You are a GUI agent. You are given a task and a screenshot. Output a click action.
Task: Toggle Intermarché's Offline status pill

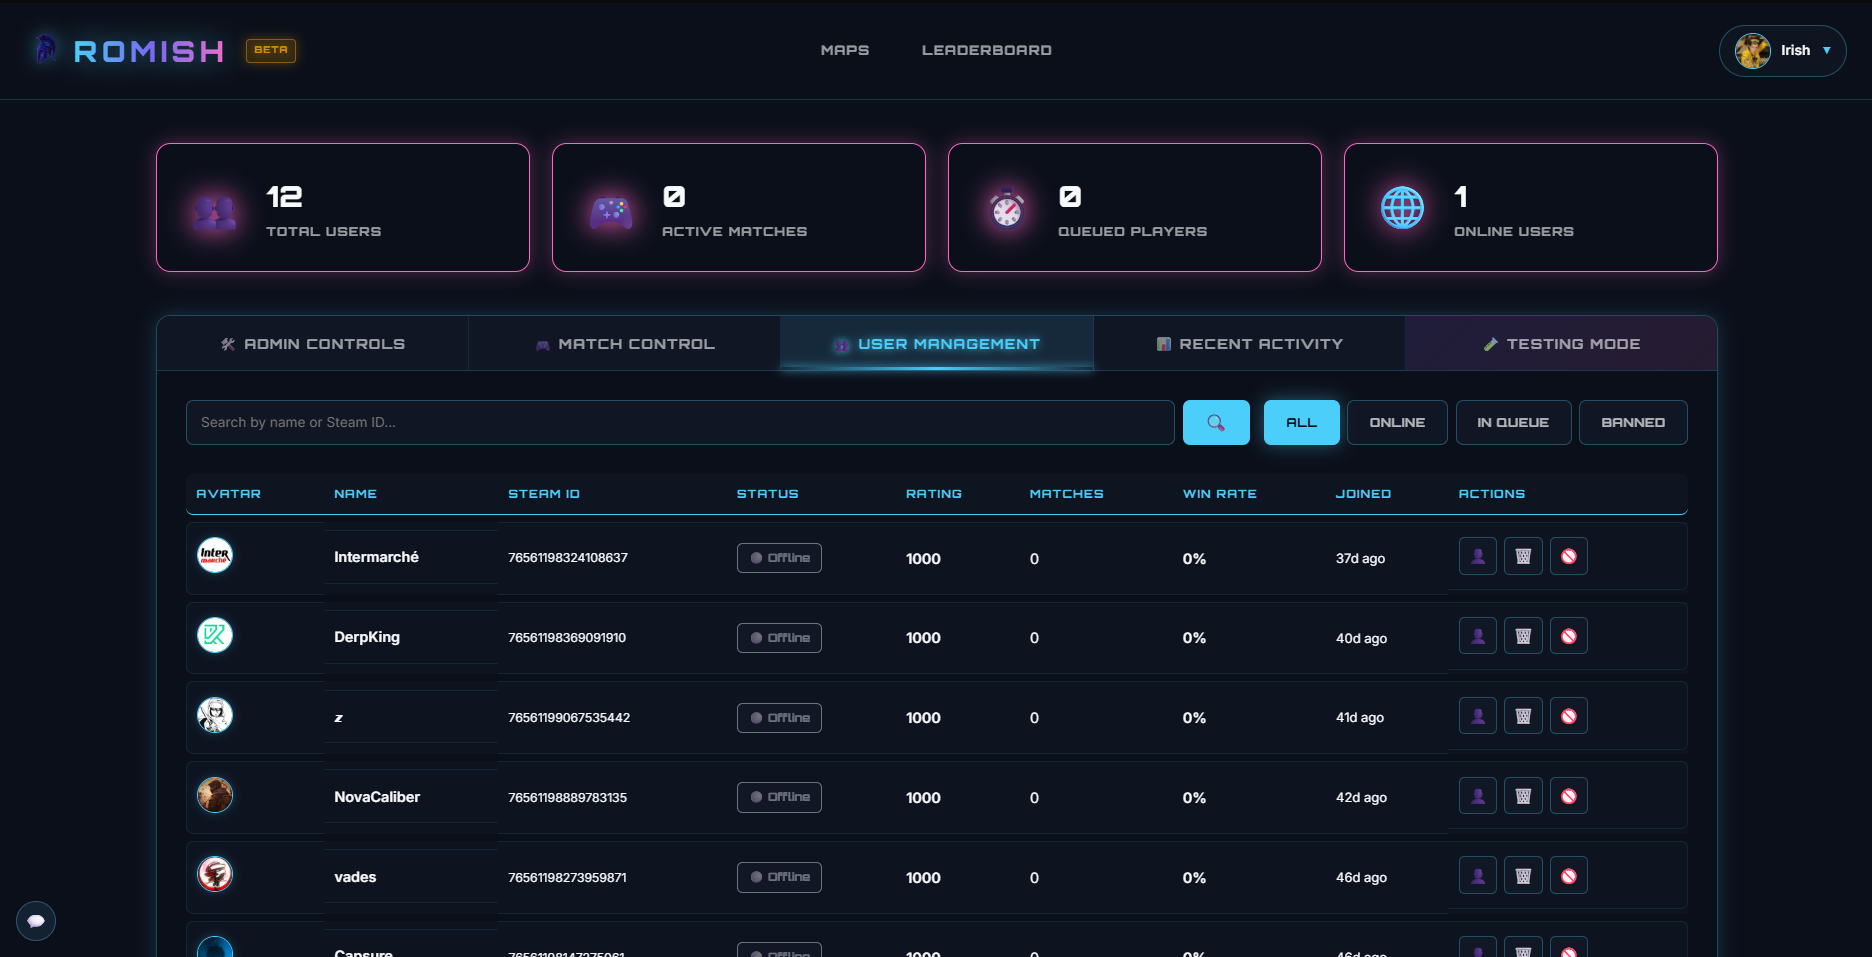779,558
